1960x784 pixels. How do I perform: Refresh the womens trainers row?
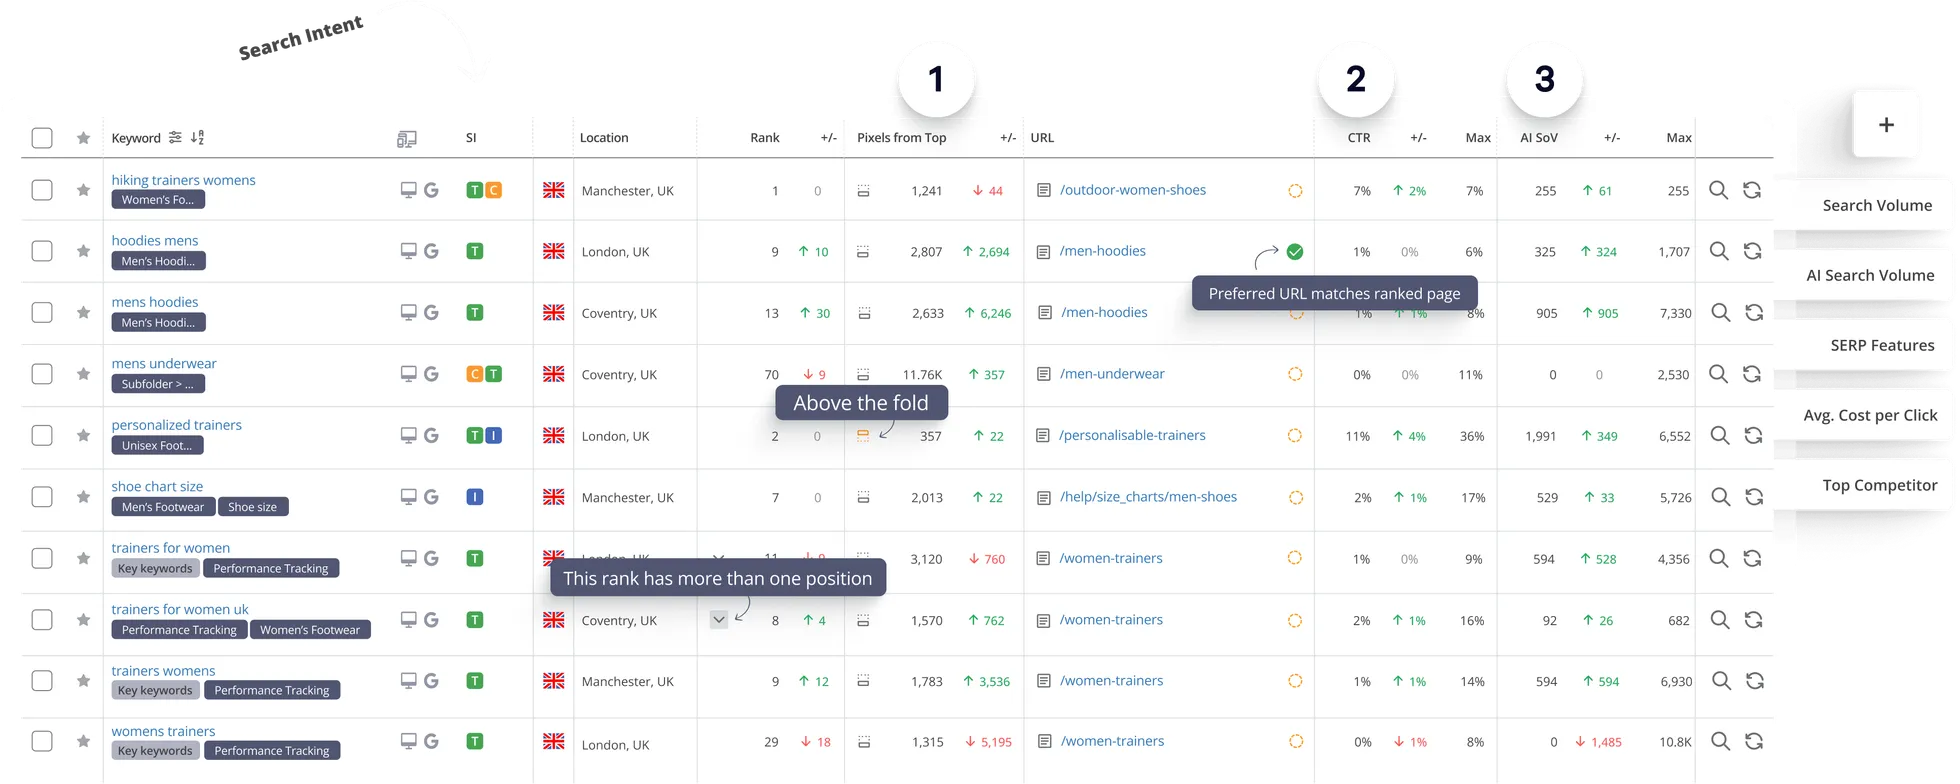tap(1754, 741)
